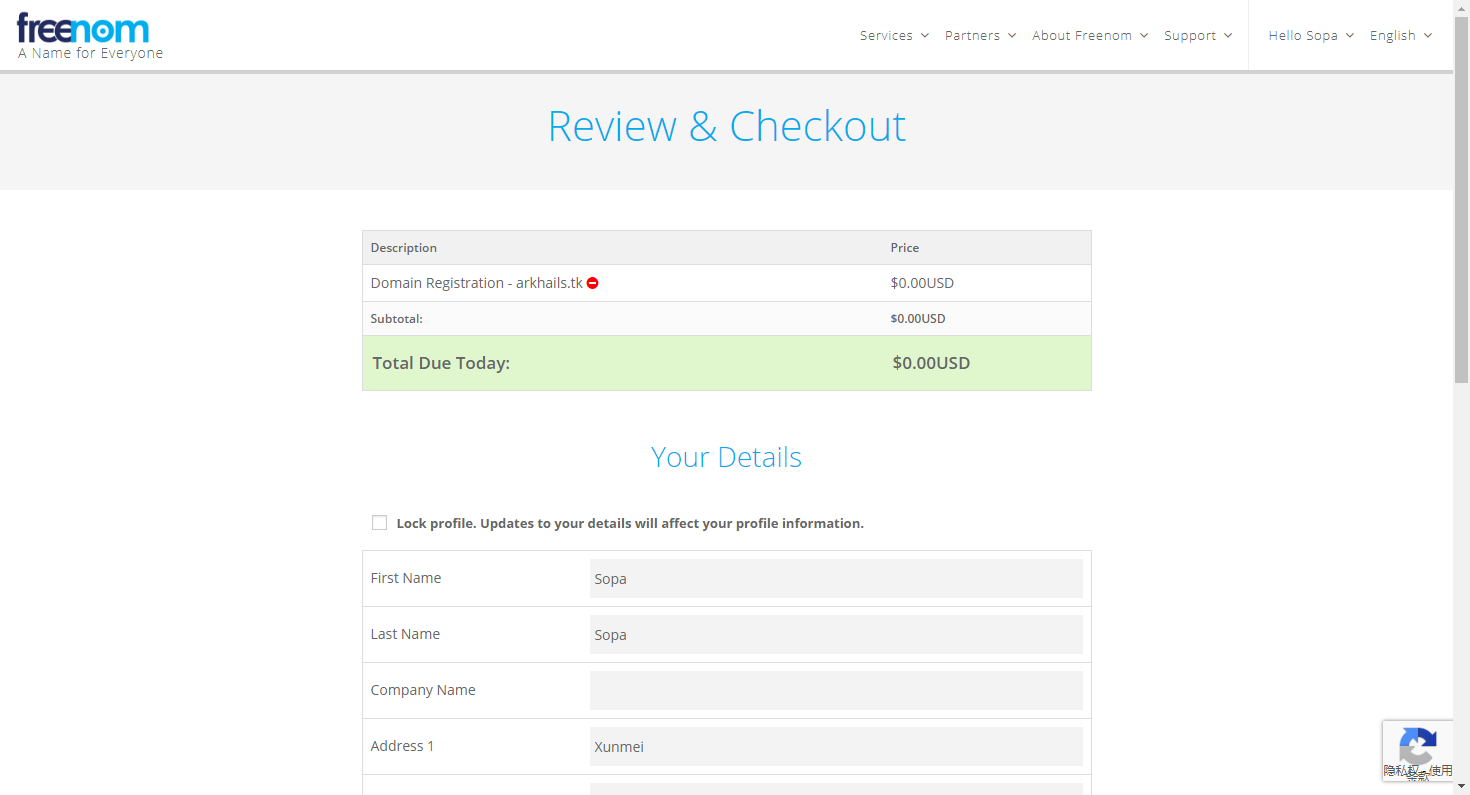
Task: Click the A Name for Everyone tagline
Action: [90, 53]
